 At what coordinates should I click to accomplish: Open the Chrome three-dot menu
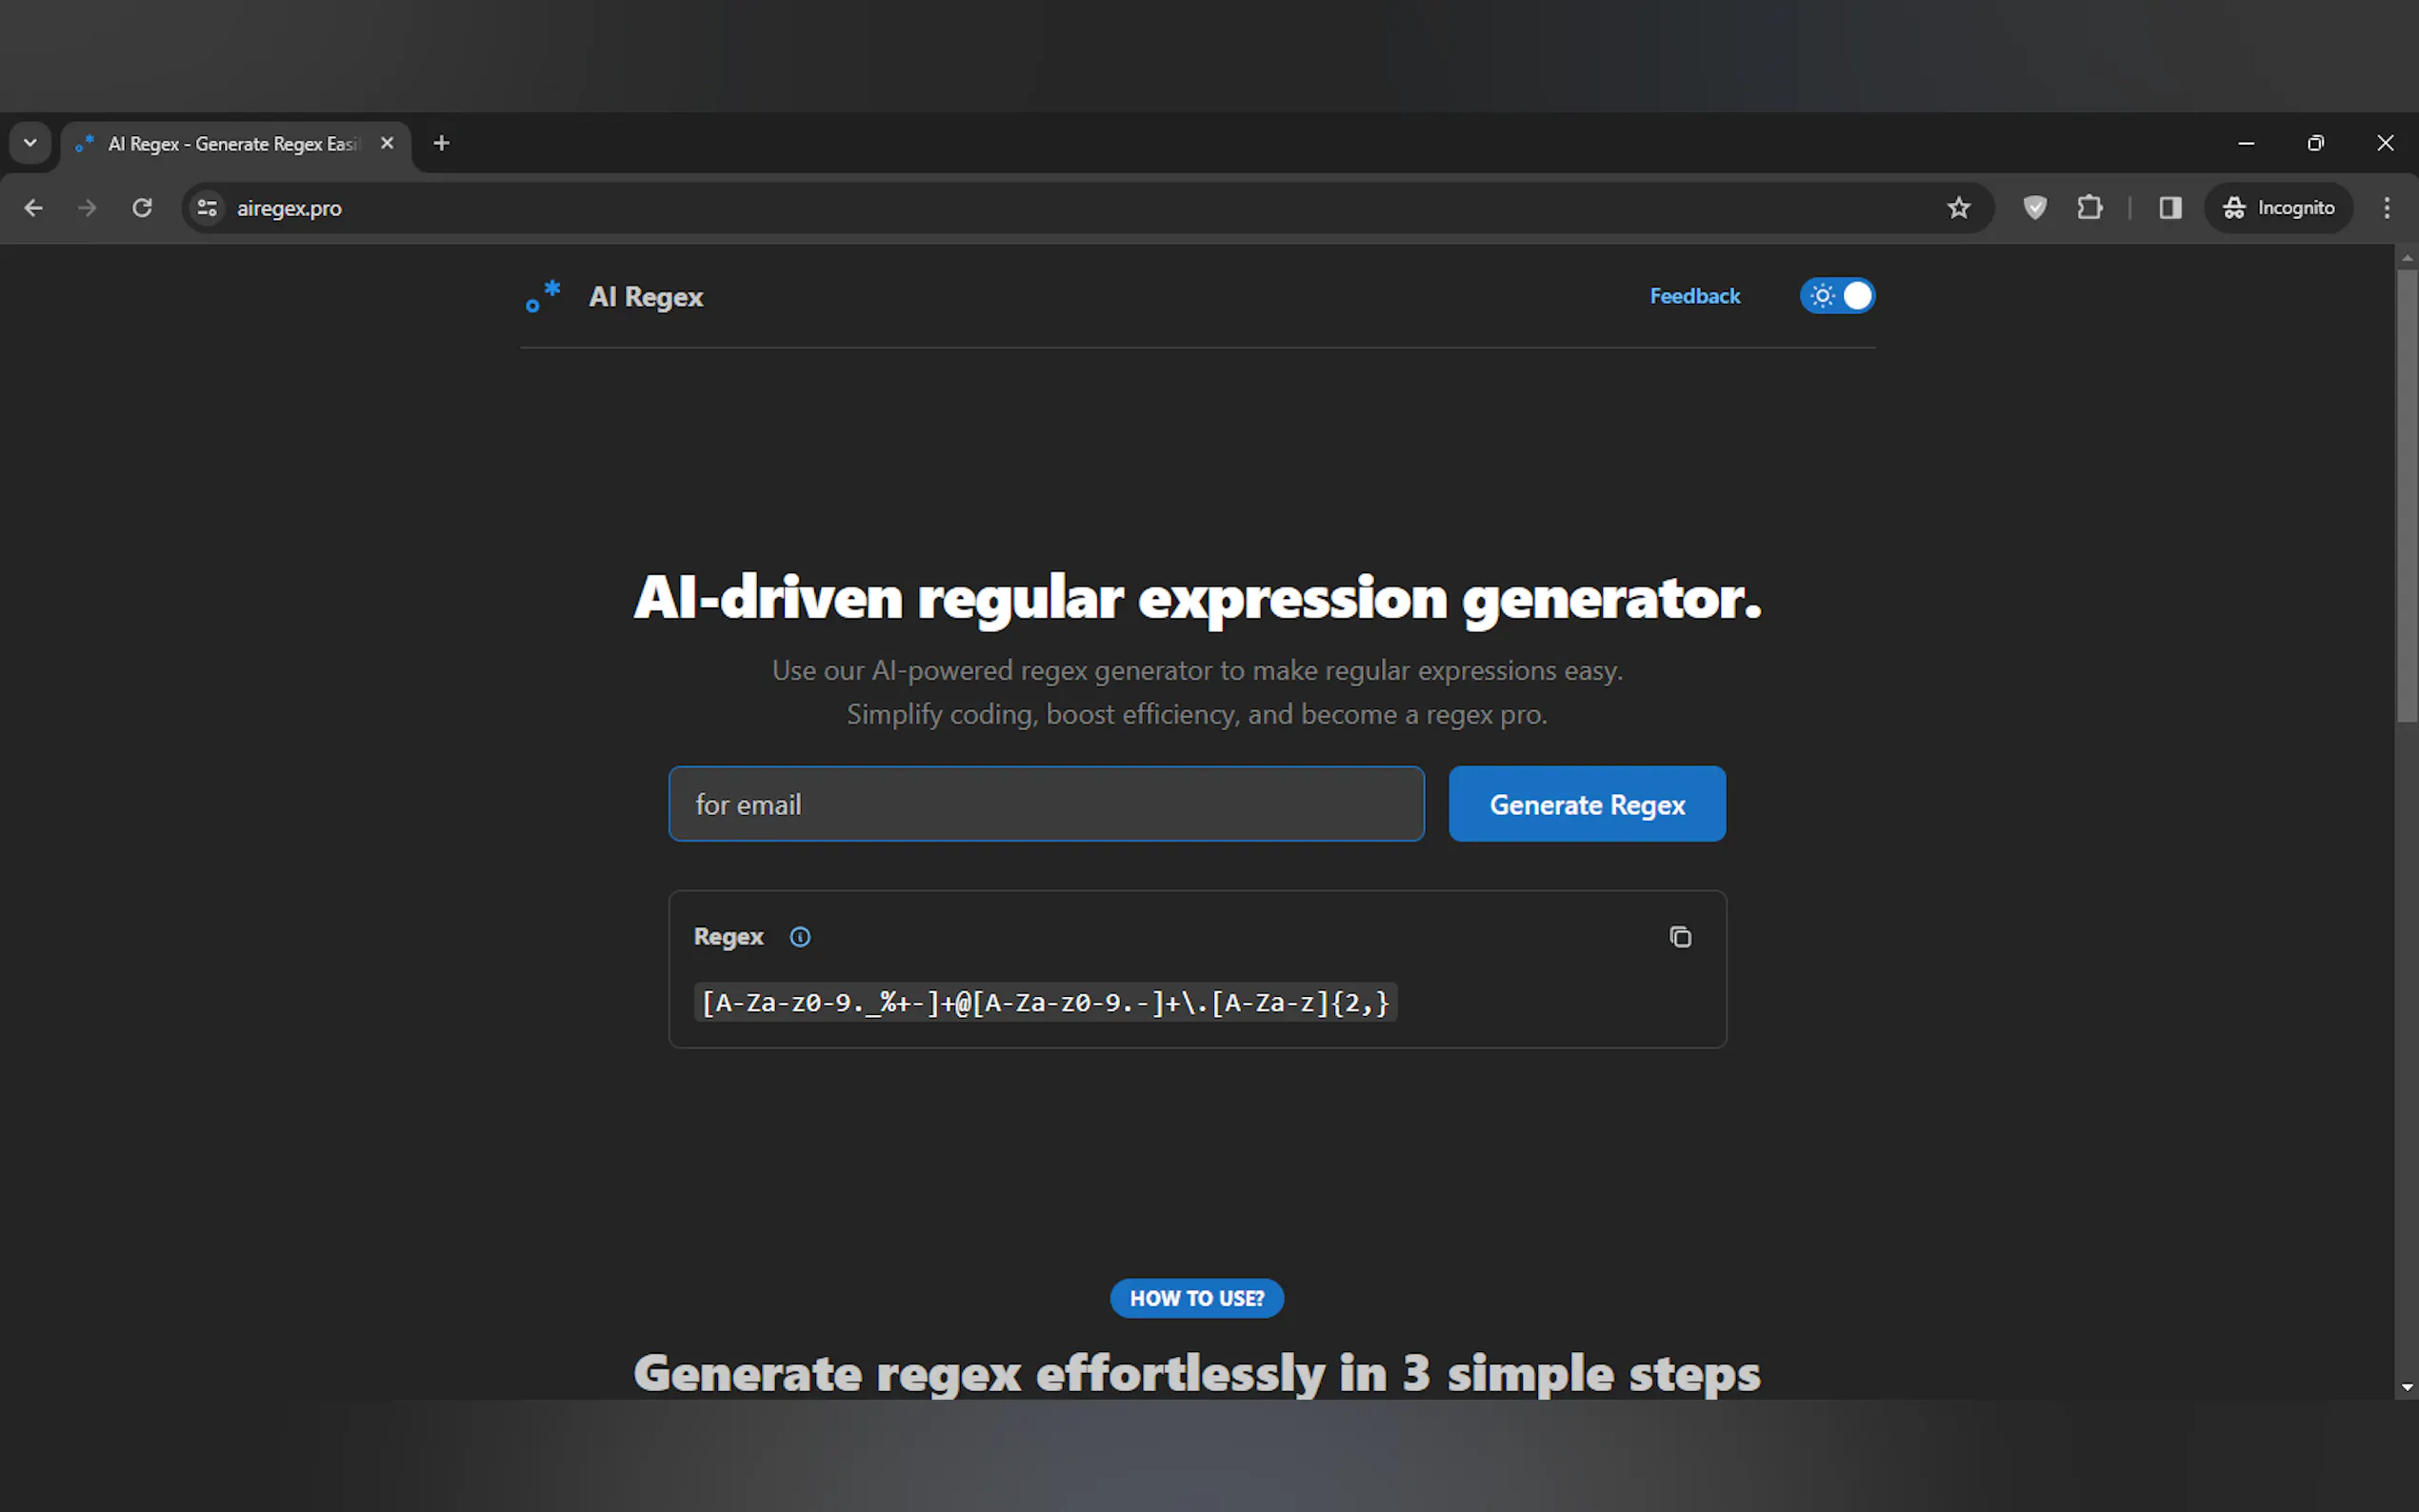tap(2386, 208)
